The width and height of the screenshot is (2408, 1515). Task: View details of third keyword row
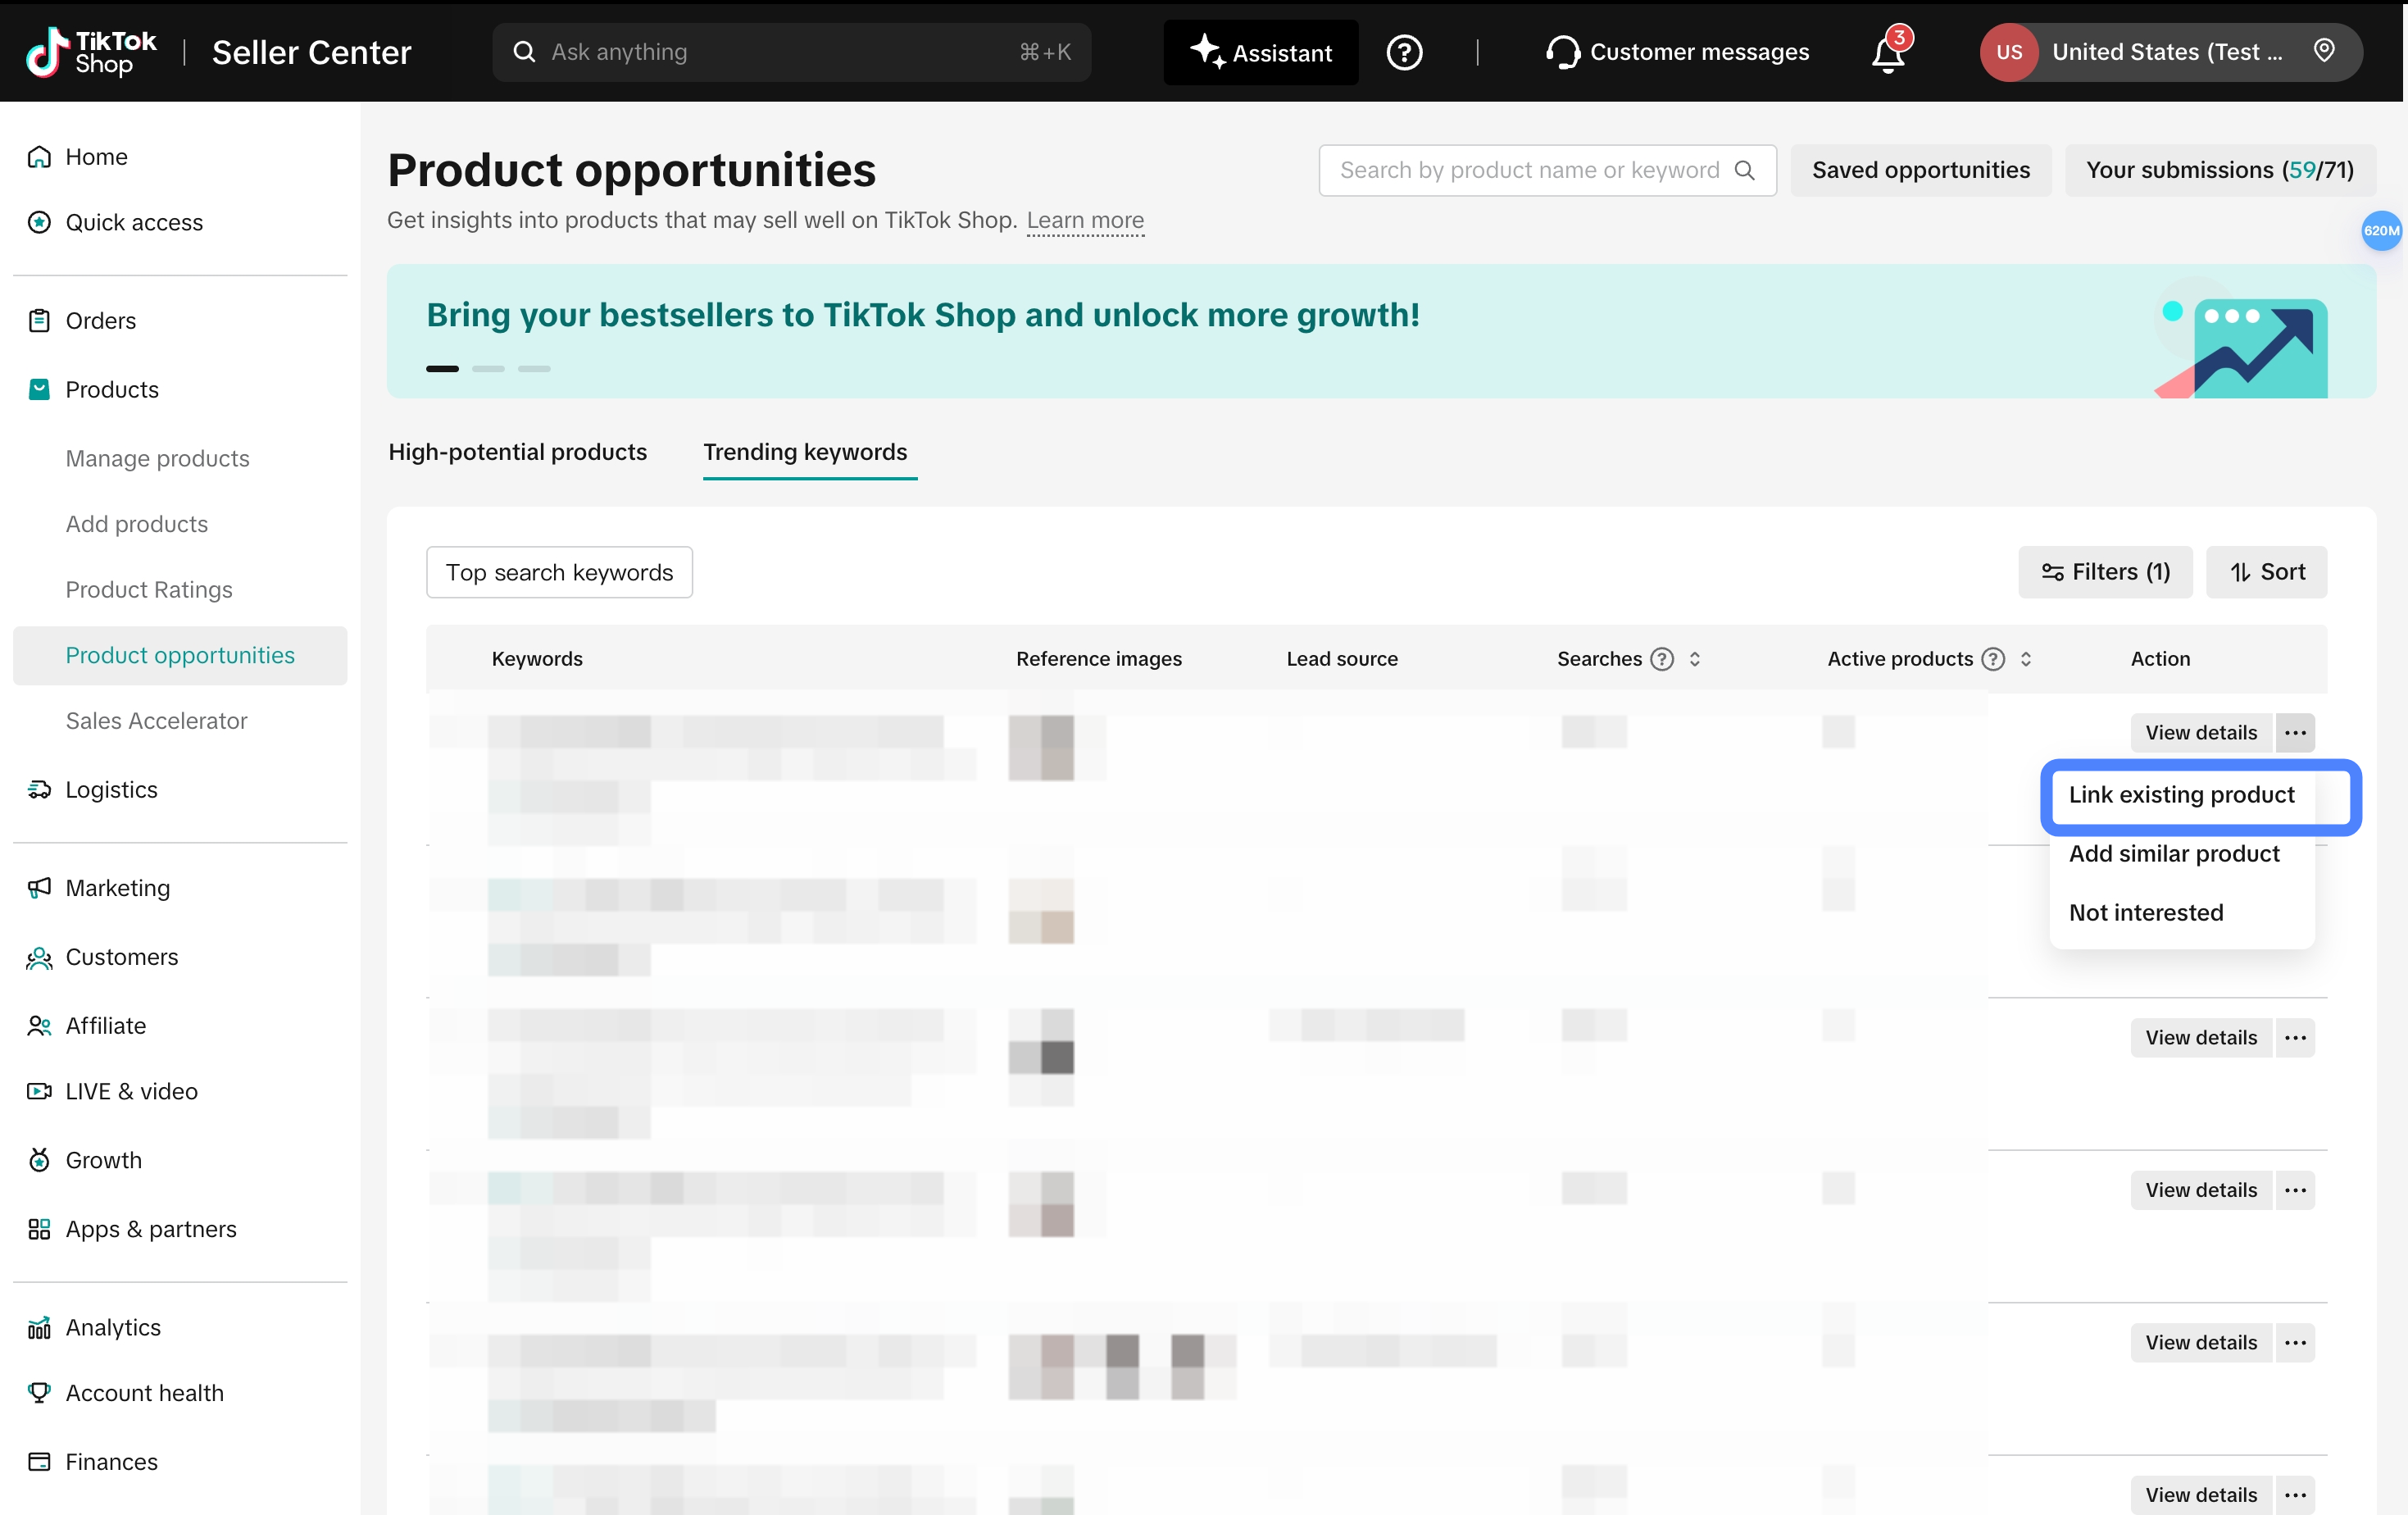2201,1038
